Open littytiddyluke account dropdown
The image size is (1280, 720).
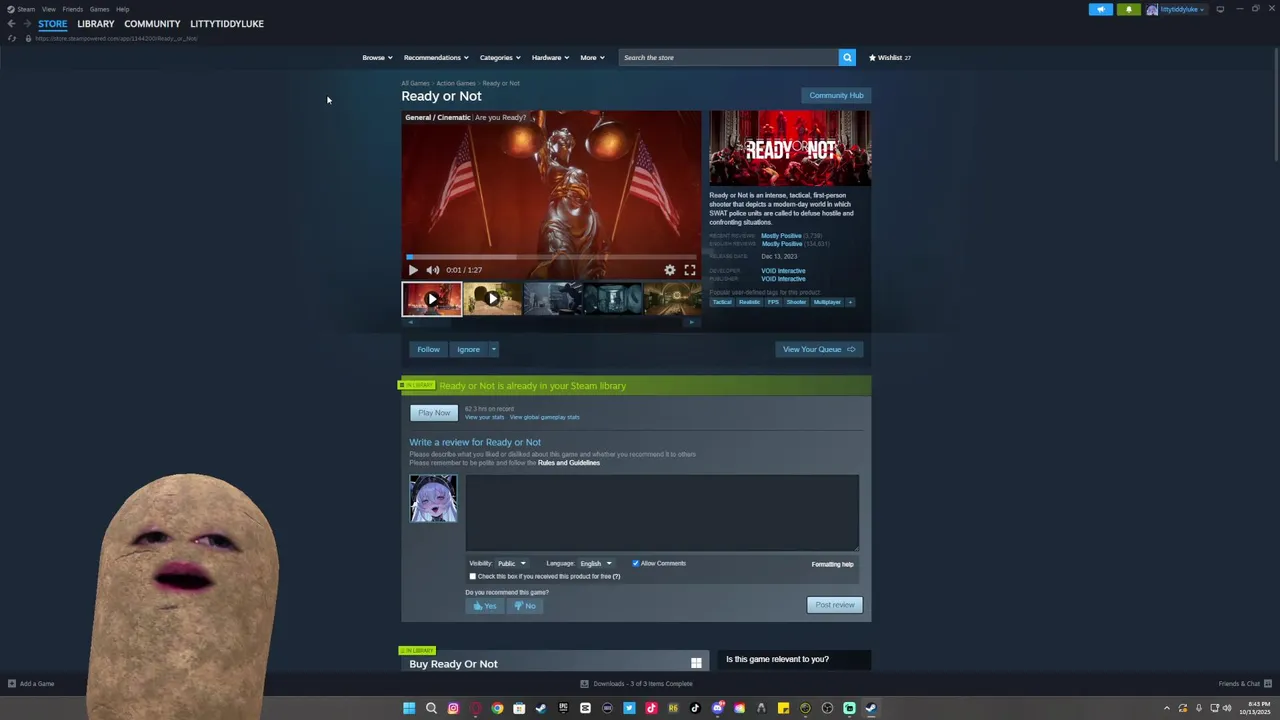[x=1176, y=9]
